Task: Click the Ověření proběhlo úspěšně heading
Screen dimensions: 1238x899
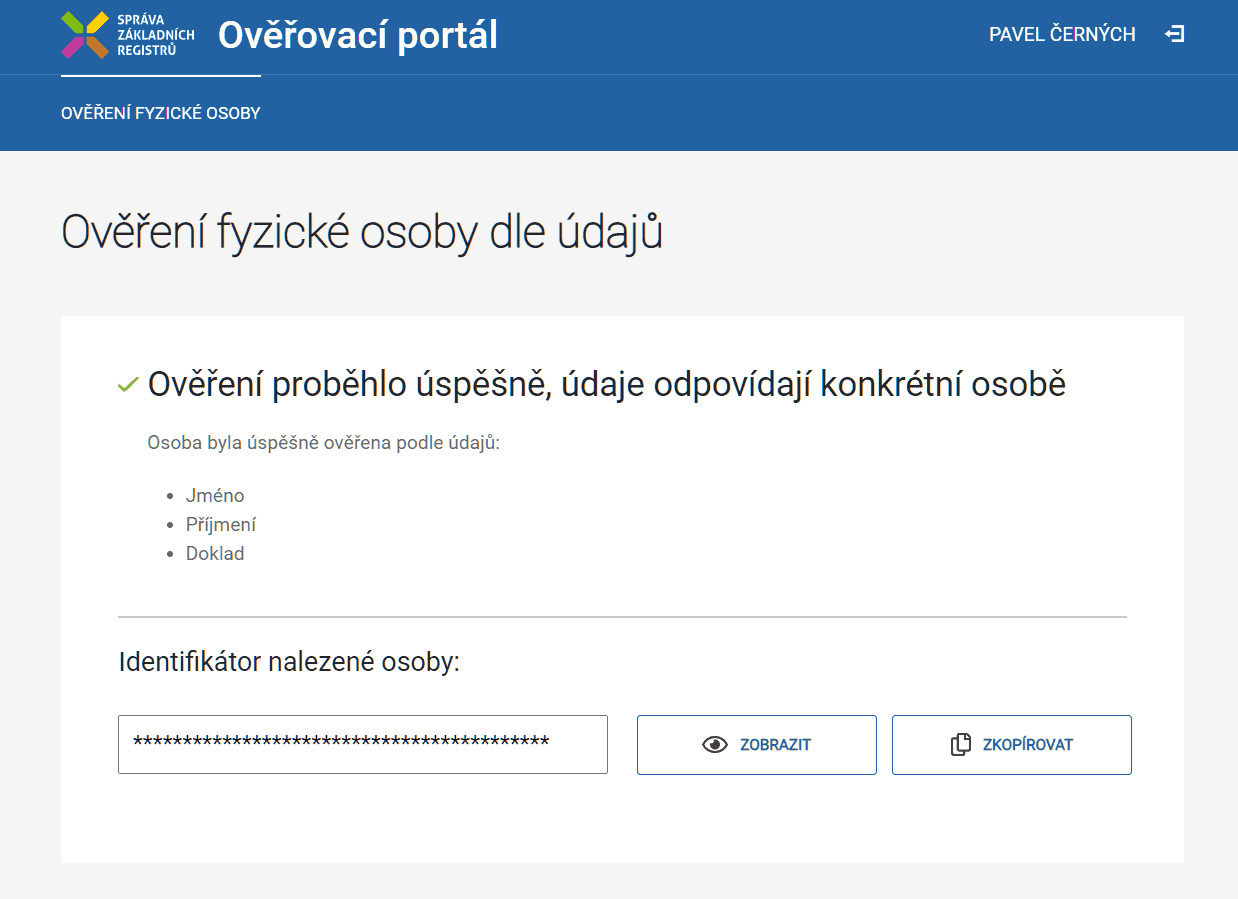Action: point(607,384)
